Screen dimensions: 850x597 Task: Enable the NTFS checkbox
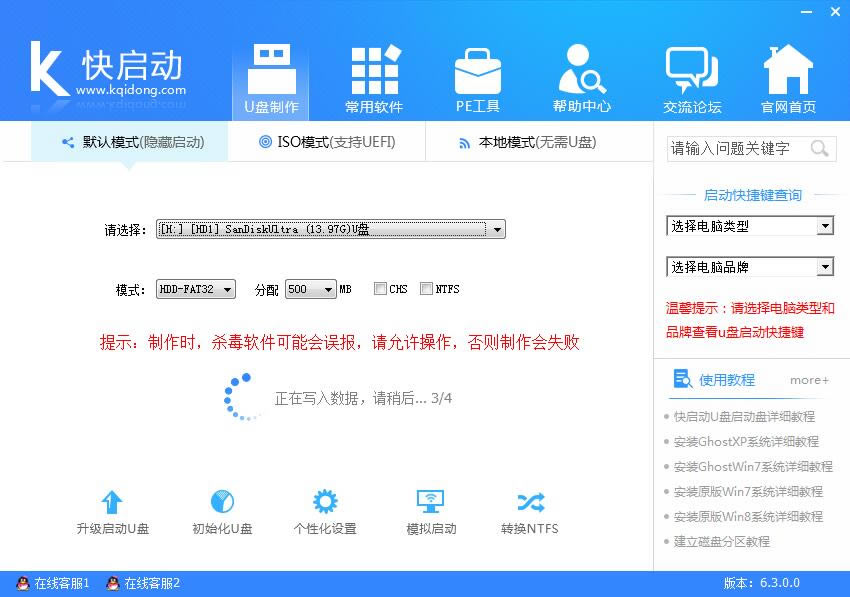(426, 288)
